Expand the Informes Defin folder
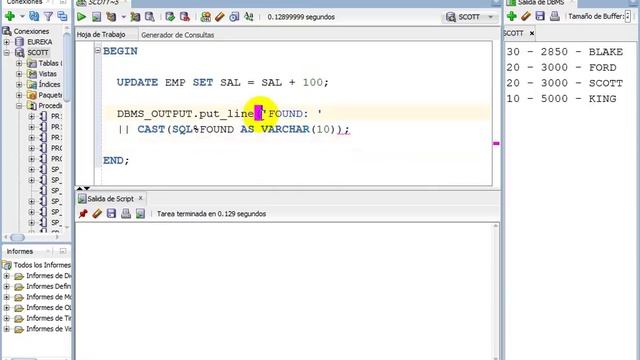This screenshot has width=640, height=360. click(7, 287)
